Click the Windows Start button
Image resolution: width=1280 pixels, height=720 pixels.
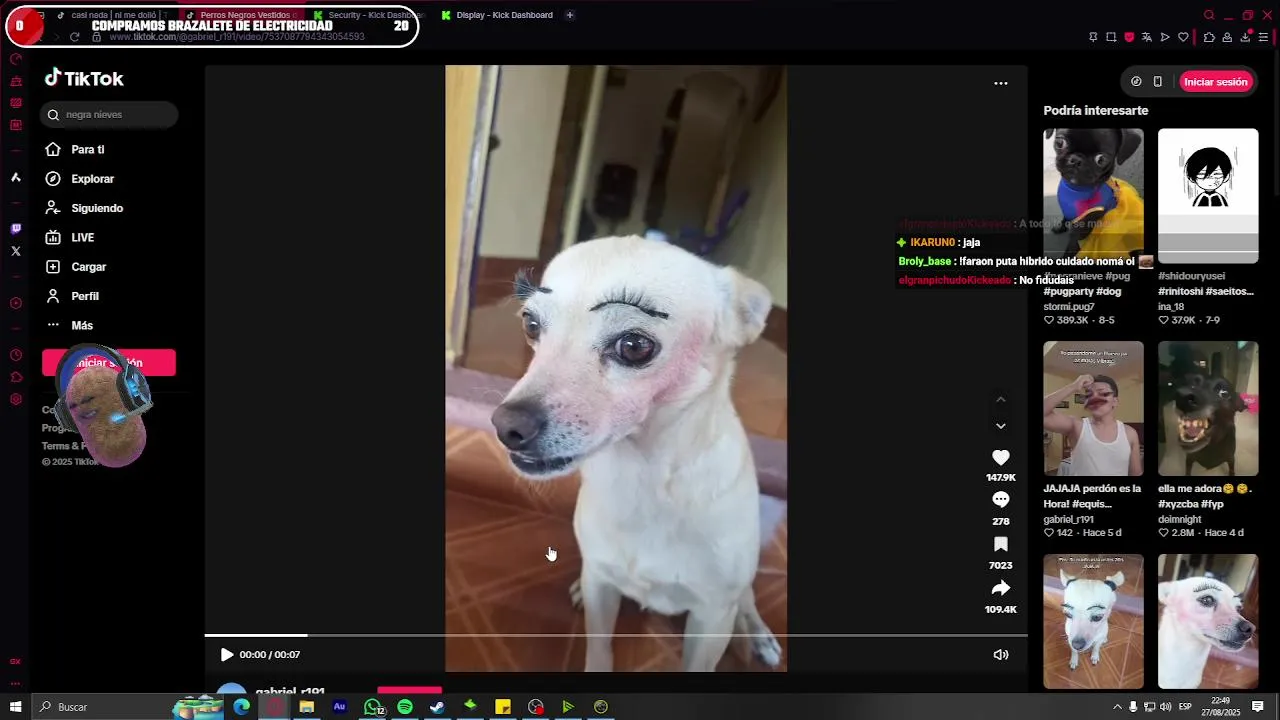pyautogui.click(x=15, y=707)
